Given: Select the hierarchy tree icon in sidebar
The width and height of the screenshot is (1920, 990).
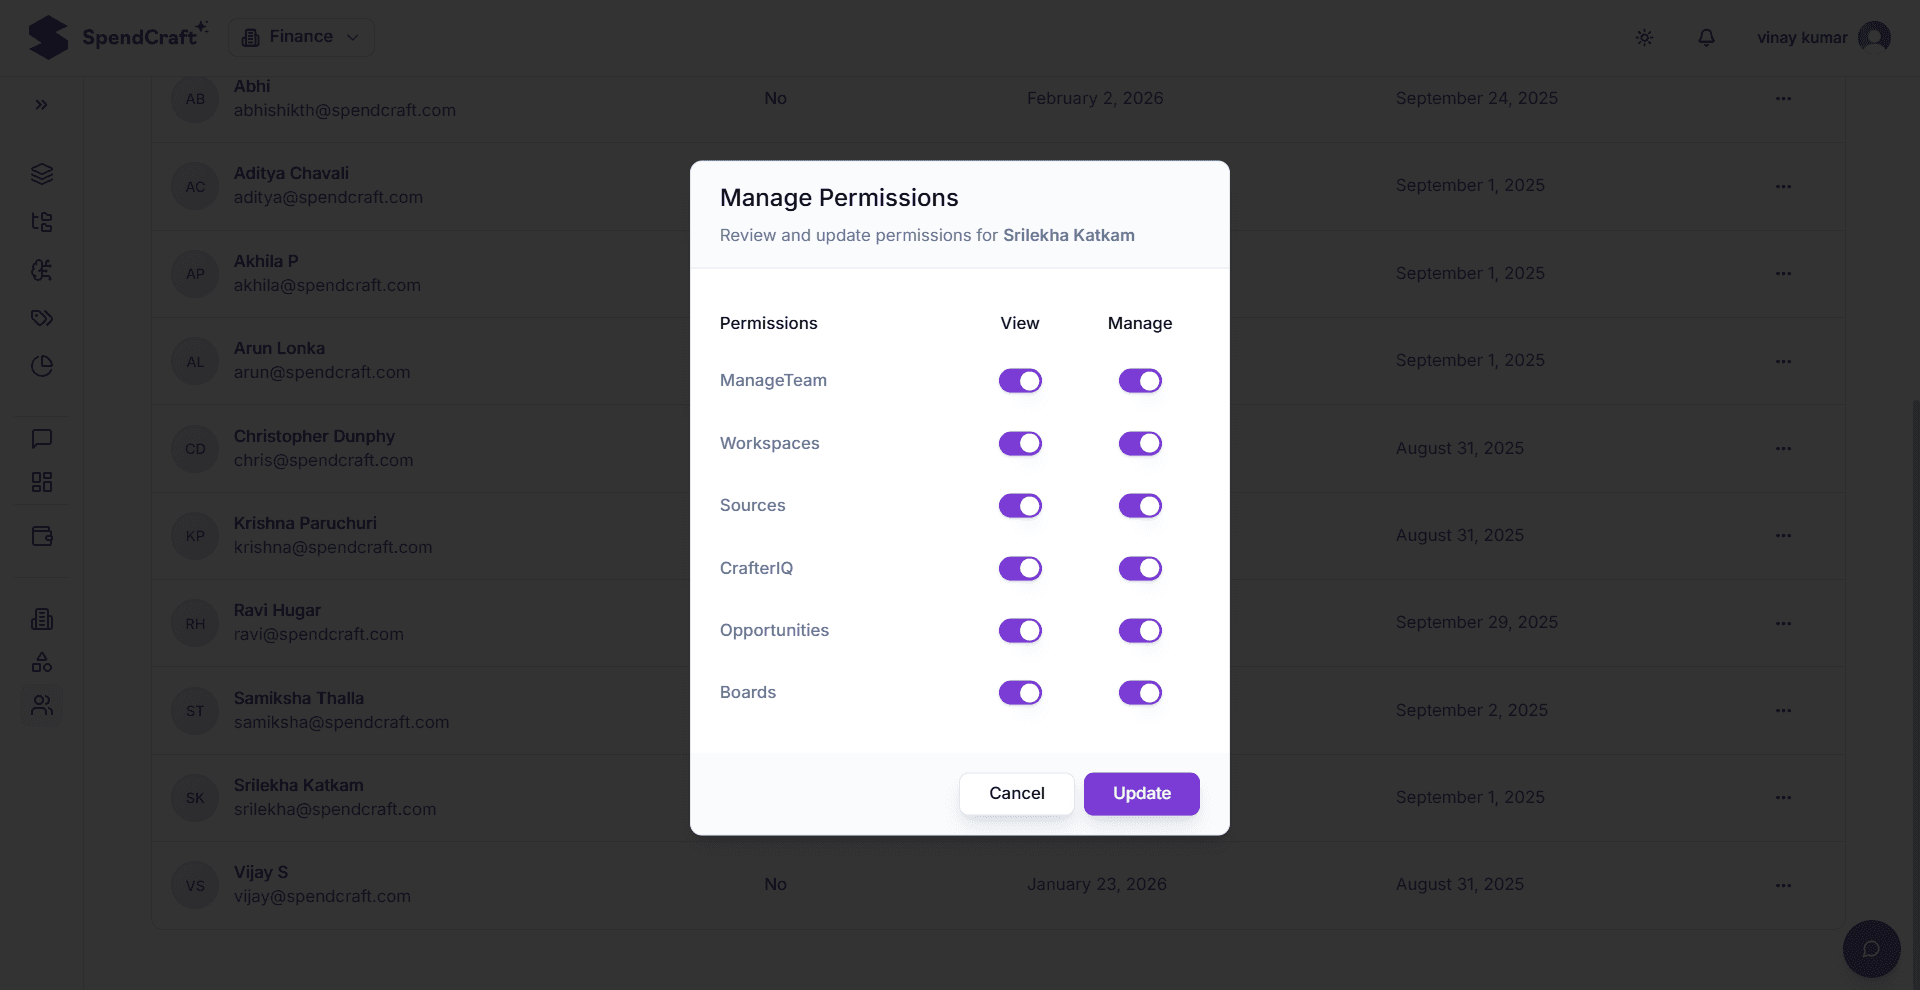Looking at the screenshot, I should click(x=41, y=222).
